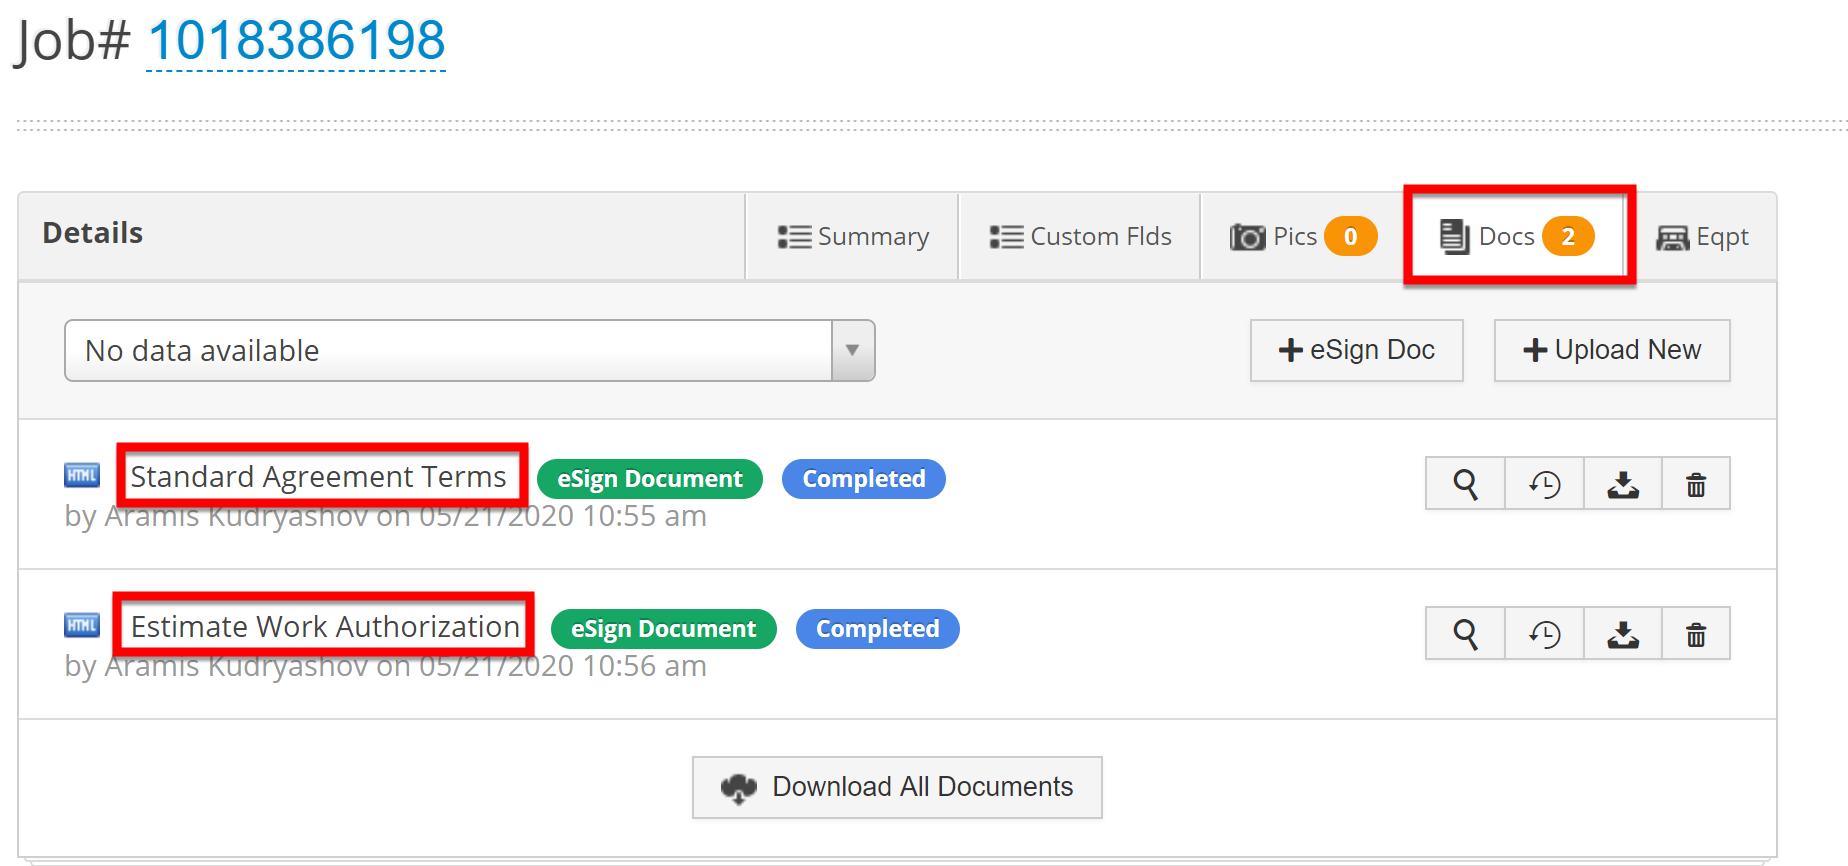Open the Eqpt tab
The height and width of the screenshot is (866, 1848).
tap(1702, 237)
